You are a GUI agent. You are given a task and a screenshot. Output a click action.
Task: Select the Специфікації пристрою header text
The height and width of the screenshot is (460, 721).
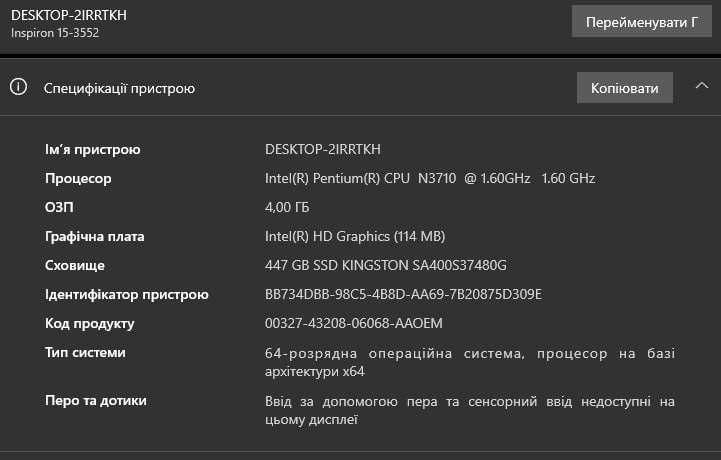pyautogui.click(x=119, y=88)
